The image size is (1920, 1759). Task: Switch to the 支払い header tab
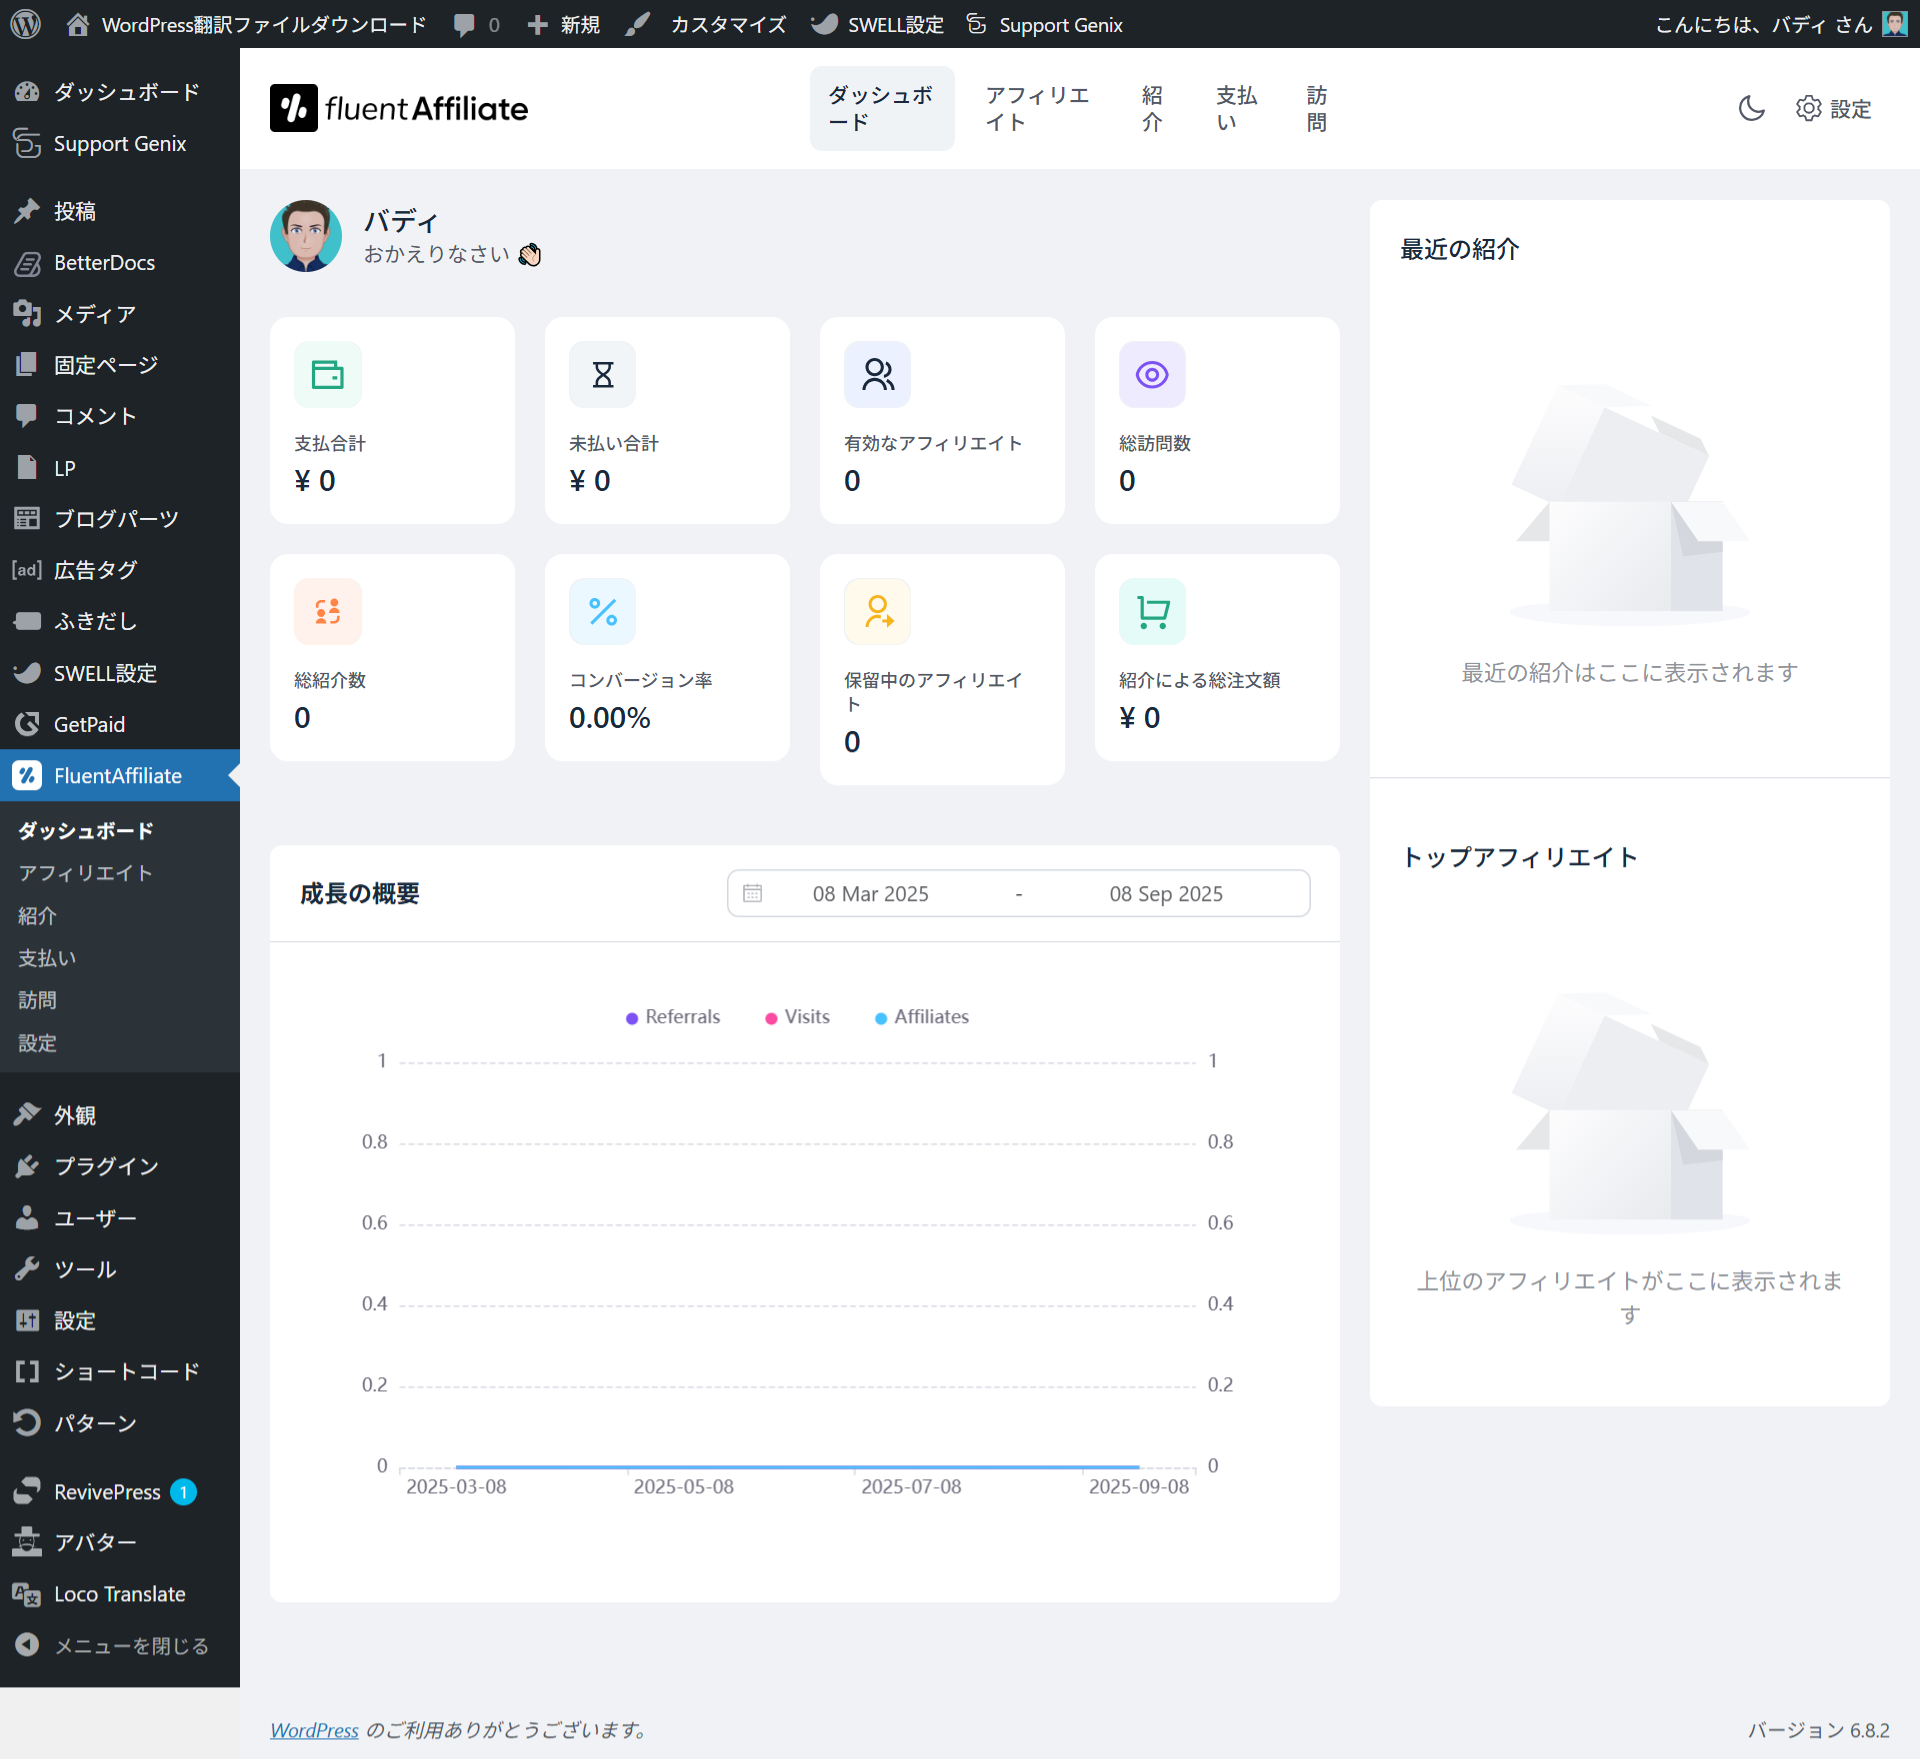pos(1237,108)
